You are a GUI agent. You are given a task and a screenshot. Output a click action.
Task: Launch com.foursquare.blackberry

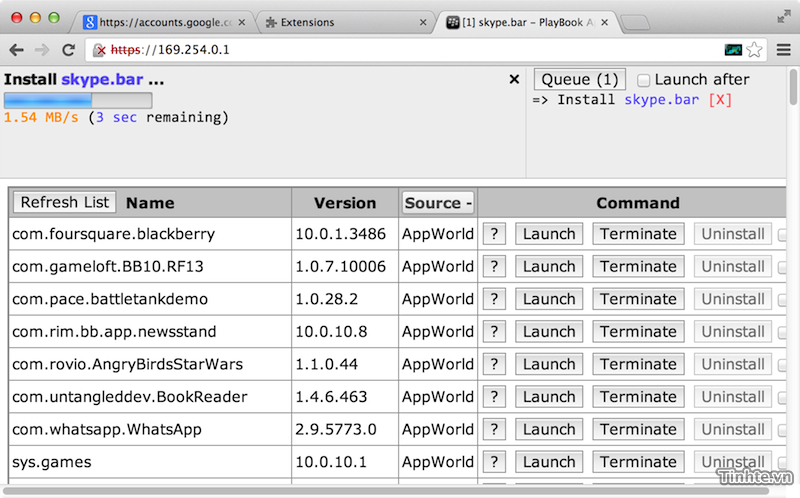[549, 234]
